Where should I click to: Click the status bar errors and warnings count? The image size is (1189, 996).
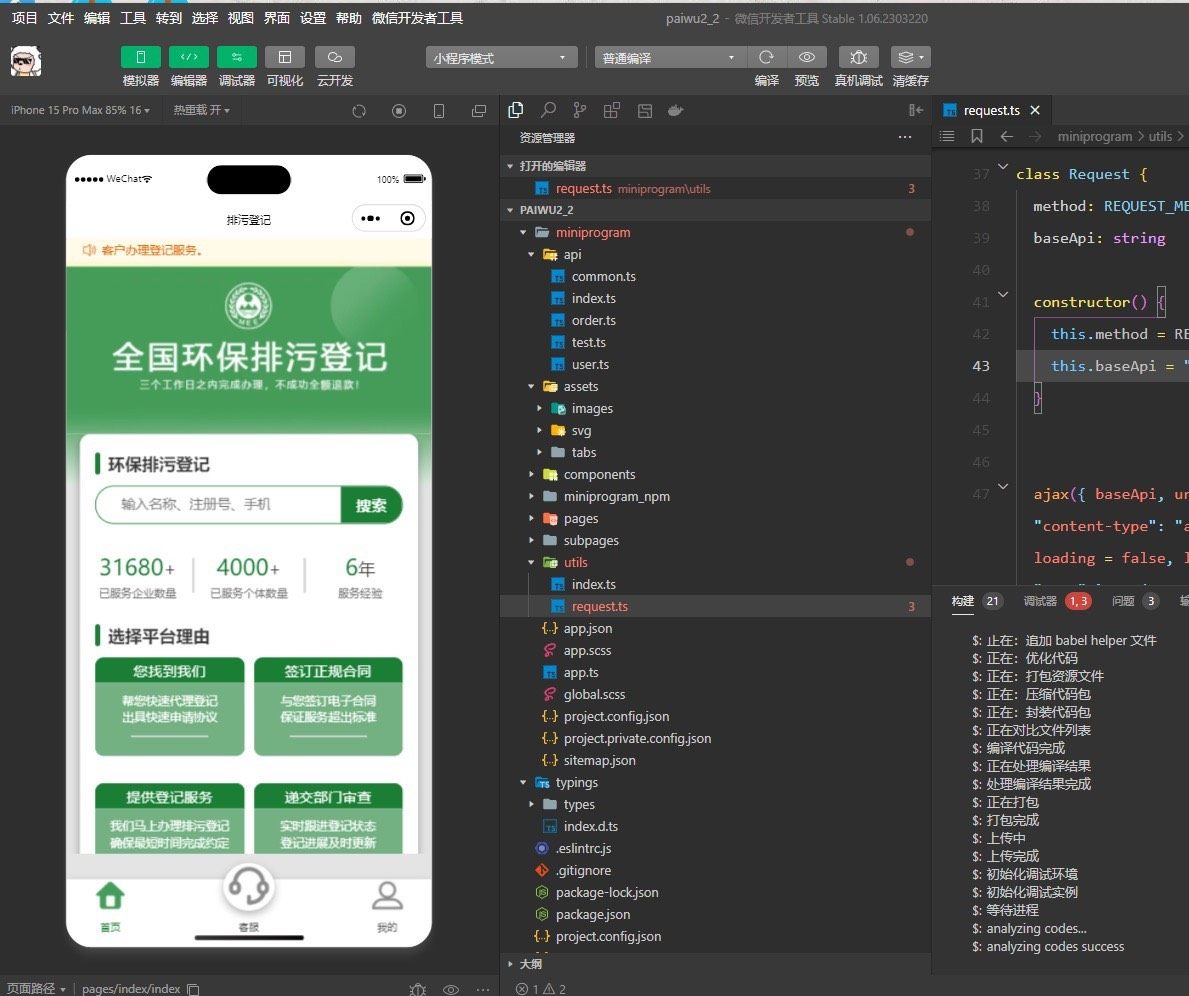pos(541,989)
